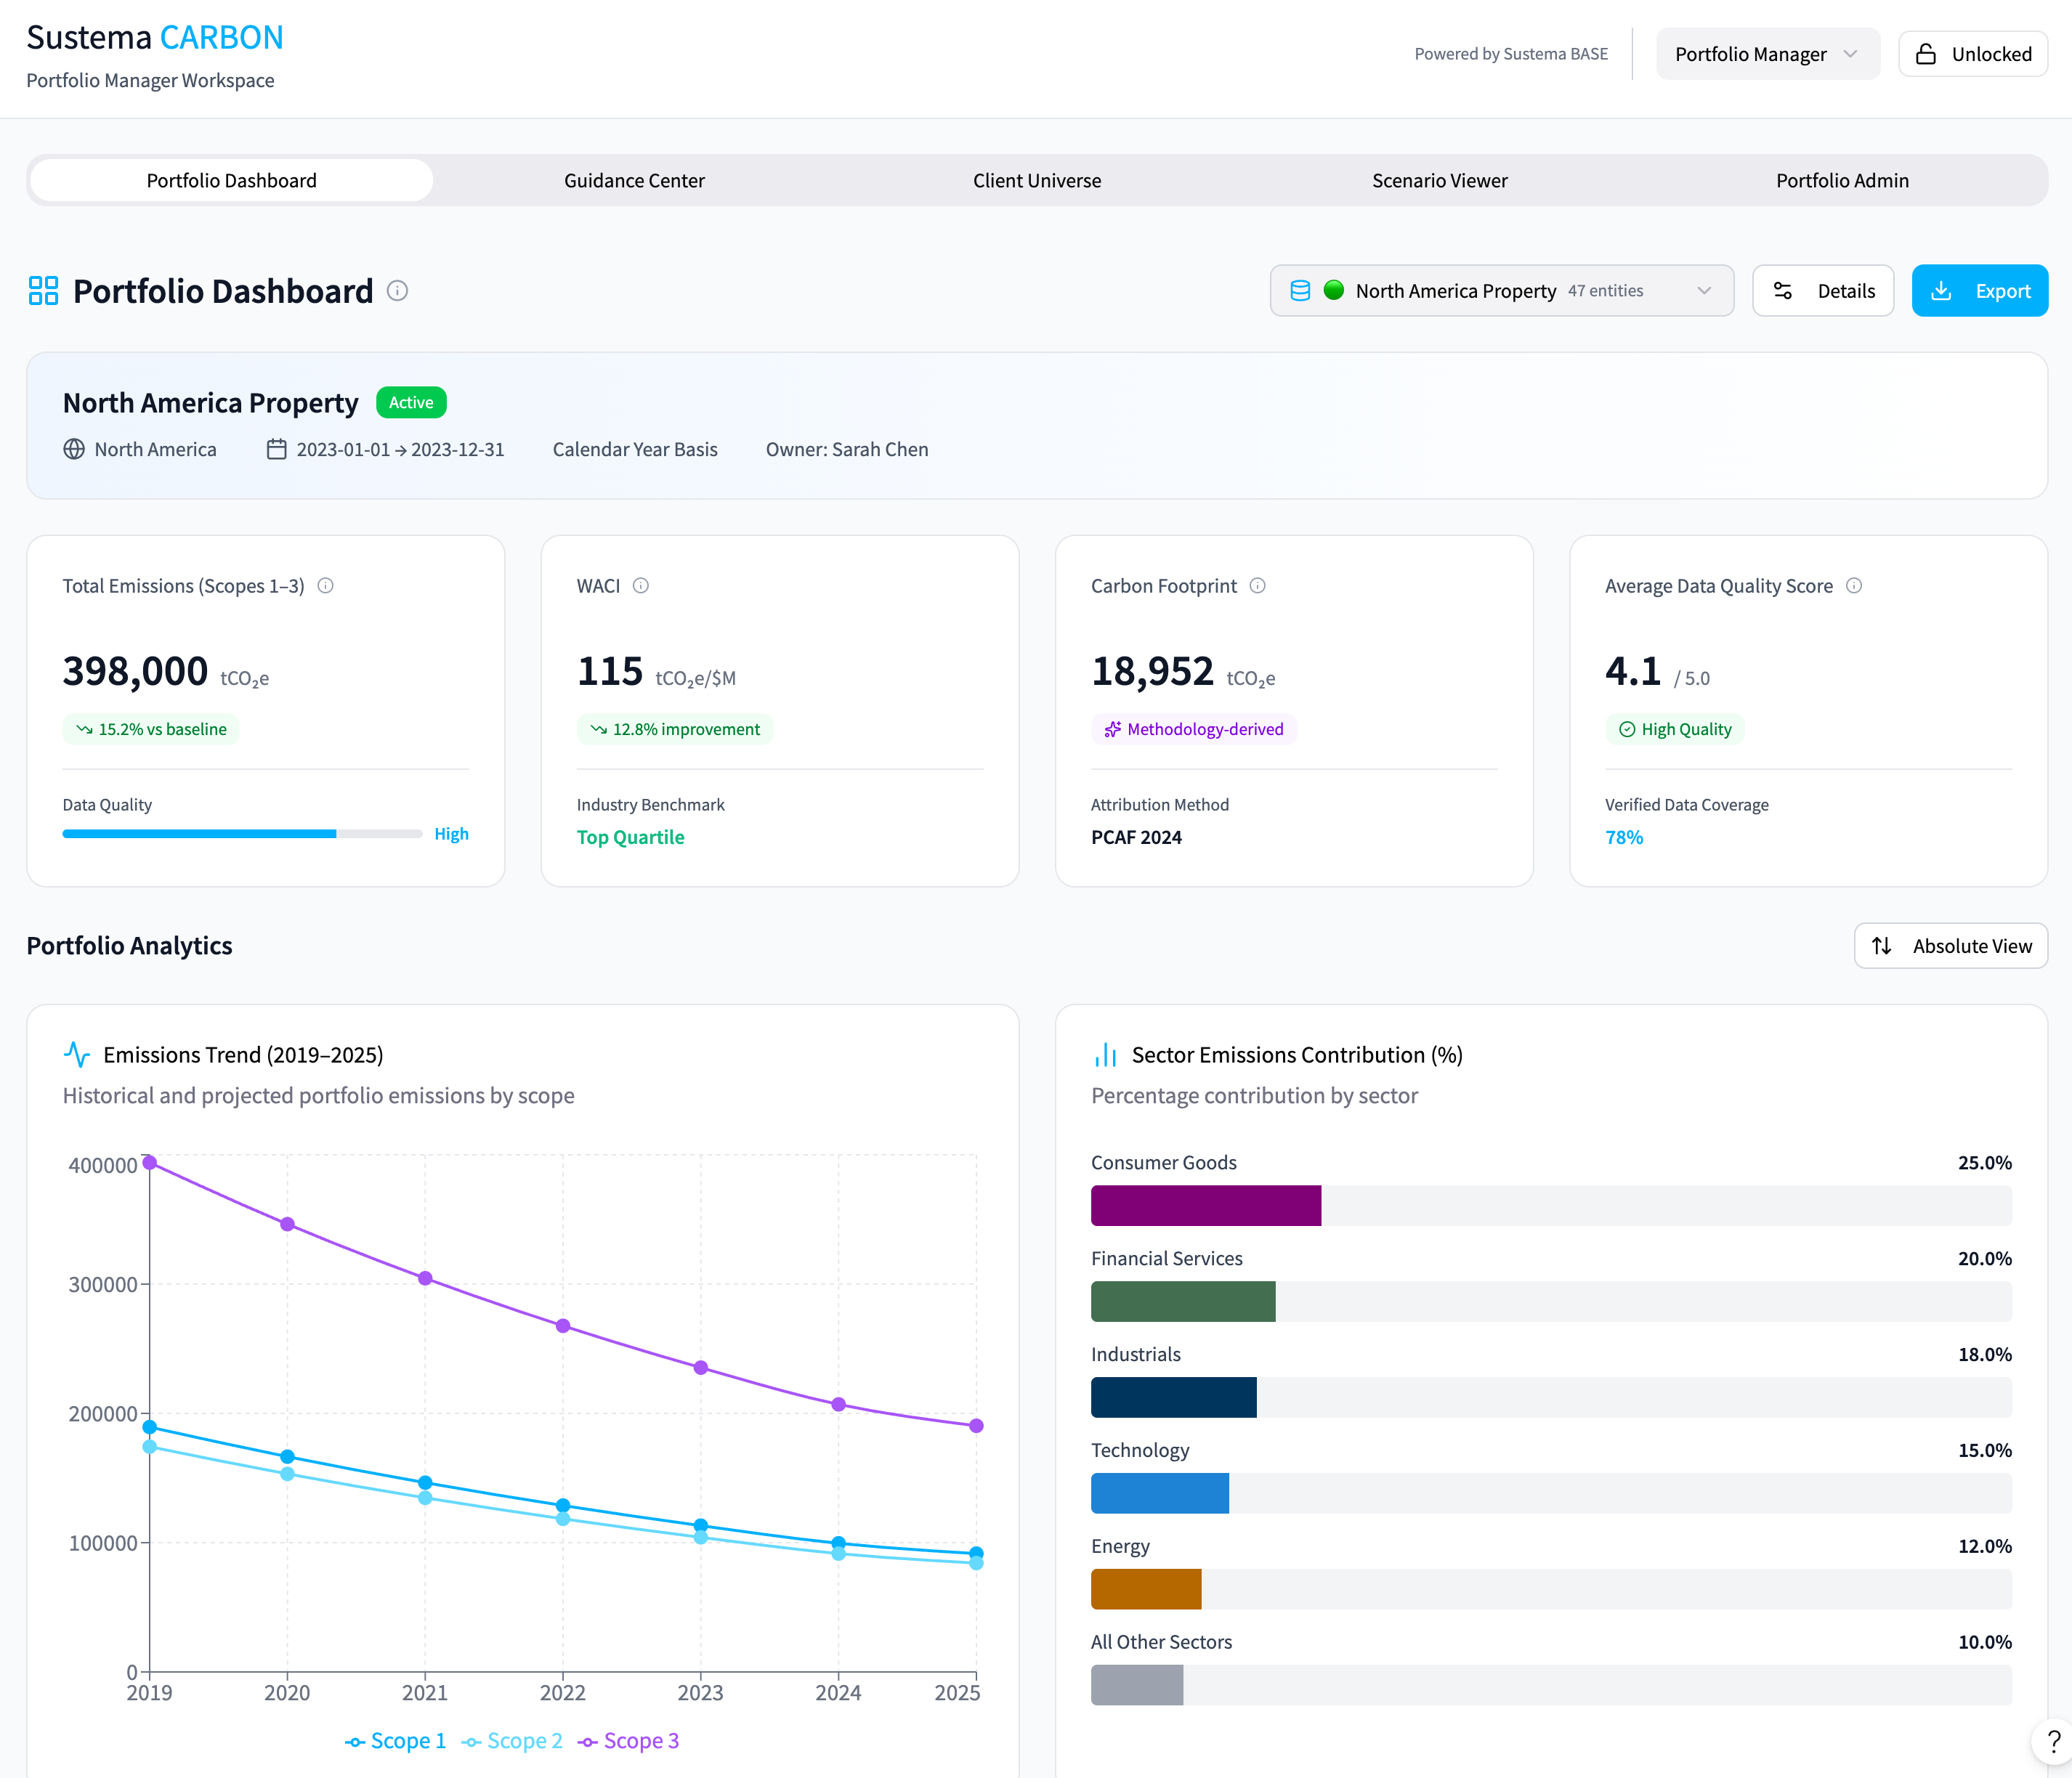Click the sparkle icon in Methodology-derived badge
Image resolution: width=2072 pixels, height=1778 pixels.
point(1112,730)
